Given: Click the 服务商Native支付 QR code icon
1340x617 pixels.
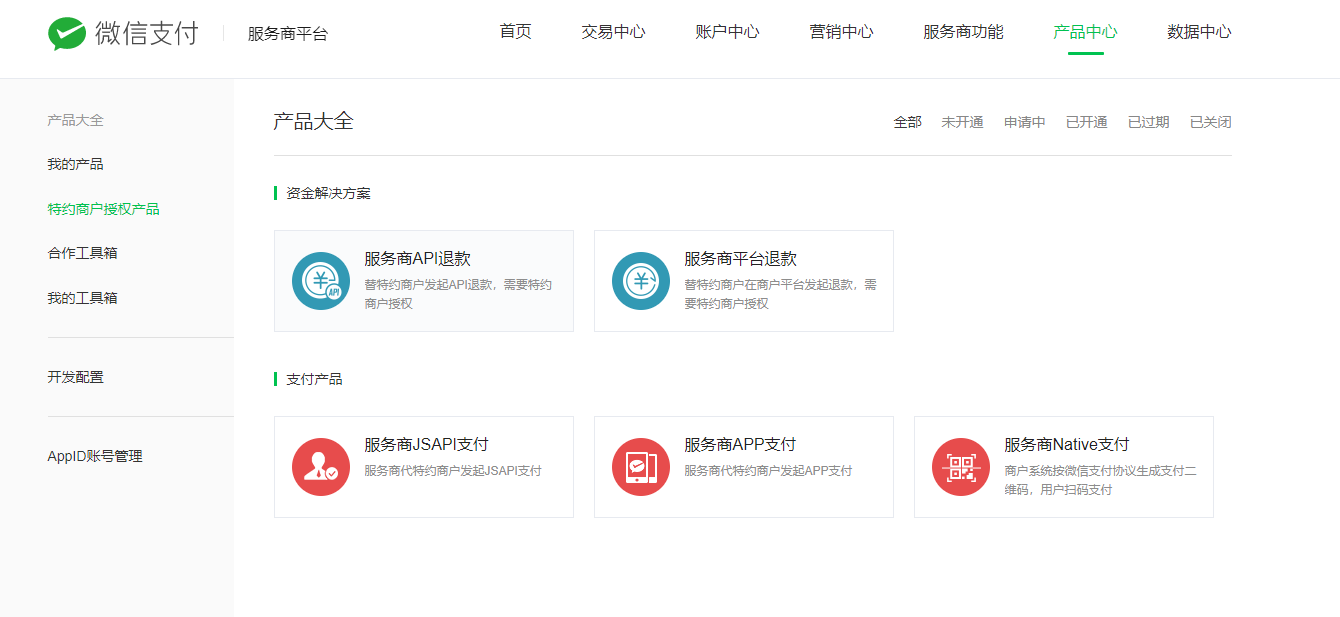Looking at the screenshot, I should [x=961, y=467].
